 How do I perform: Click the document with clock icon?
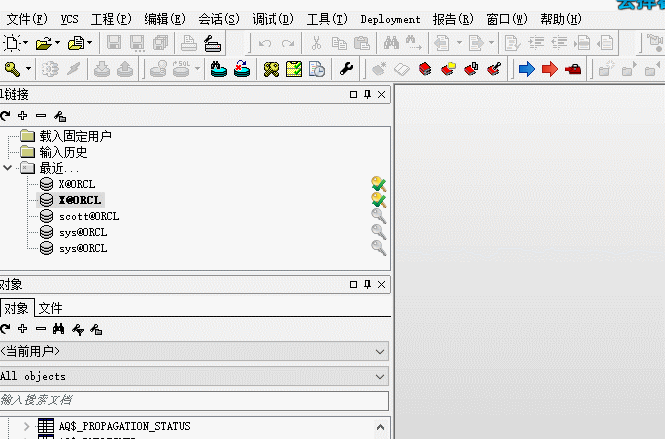[x=317, y=69]
